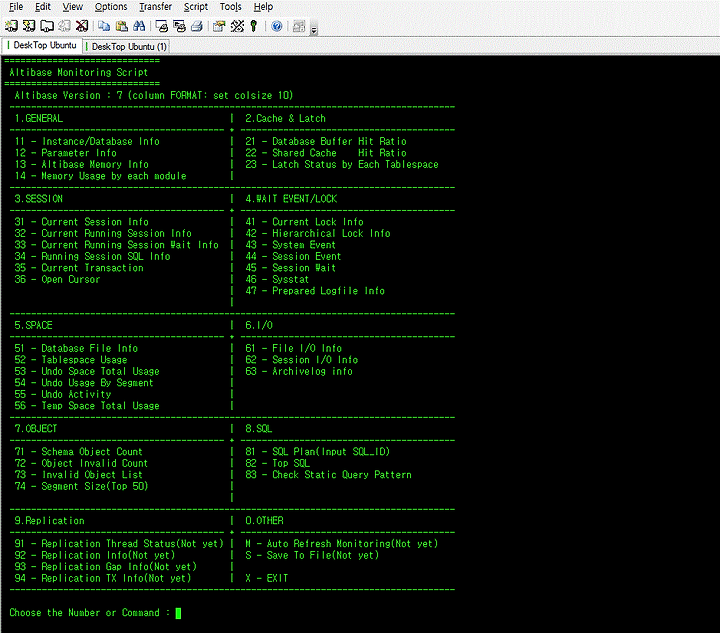This screenshot has height=633, width=720.
Task: Click '94 - Replication TX Info(Not yet)'
Action: (103, 578)
